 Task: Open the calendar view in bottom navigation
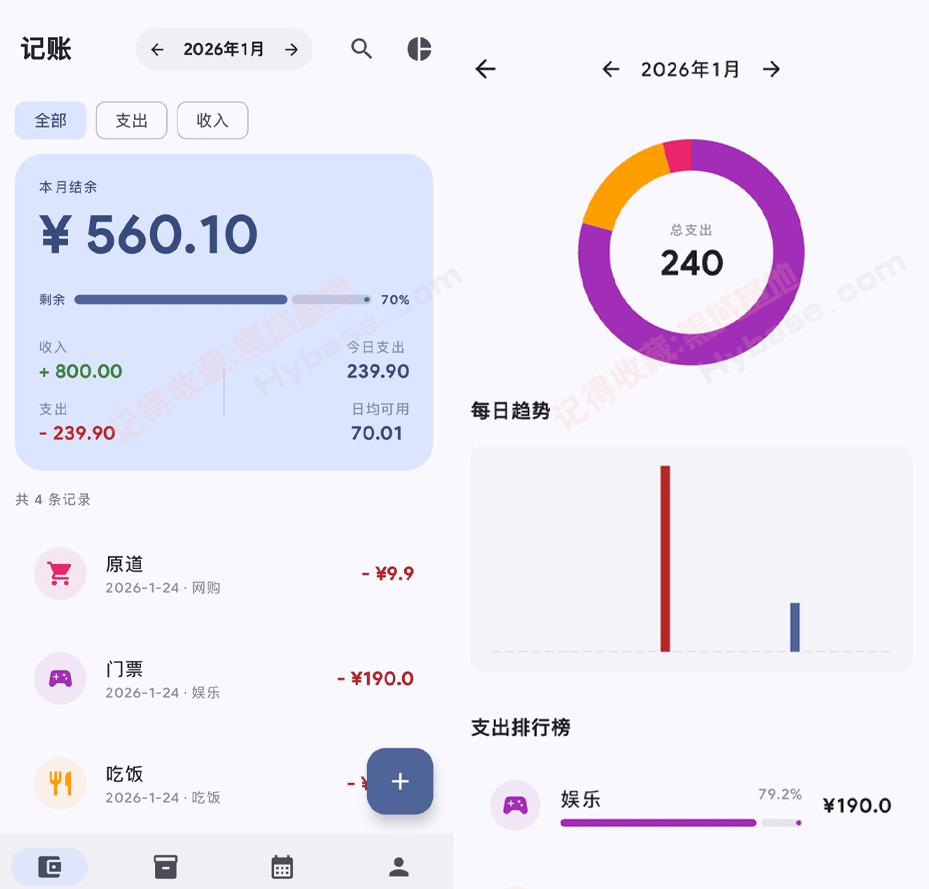pos(281,868)
